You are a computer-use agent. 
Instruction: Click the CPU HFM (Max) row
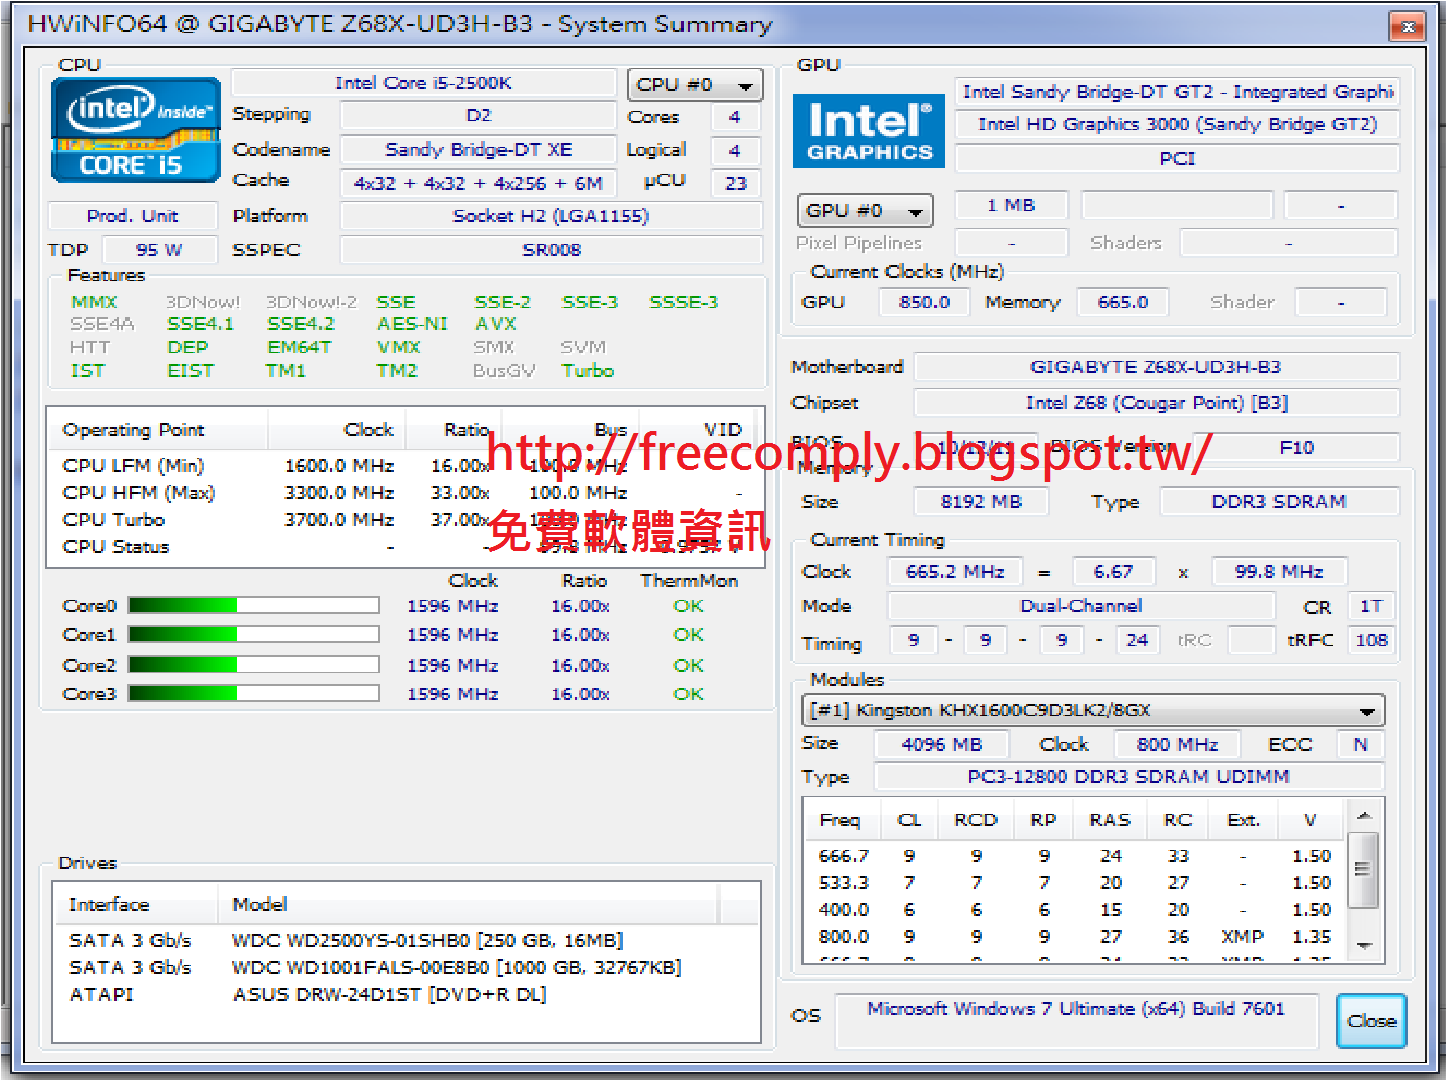[404, 493]
